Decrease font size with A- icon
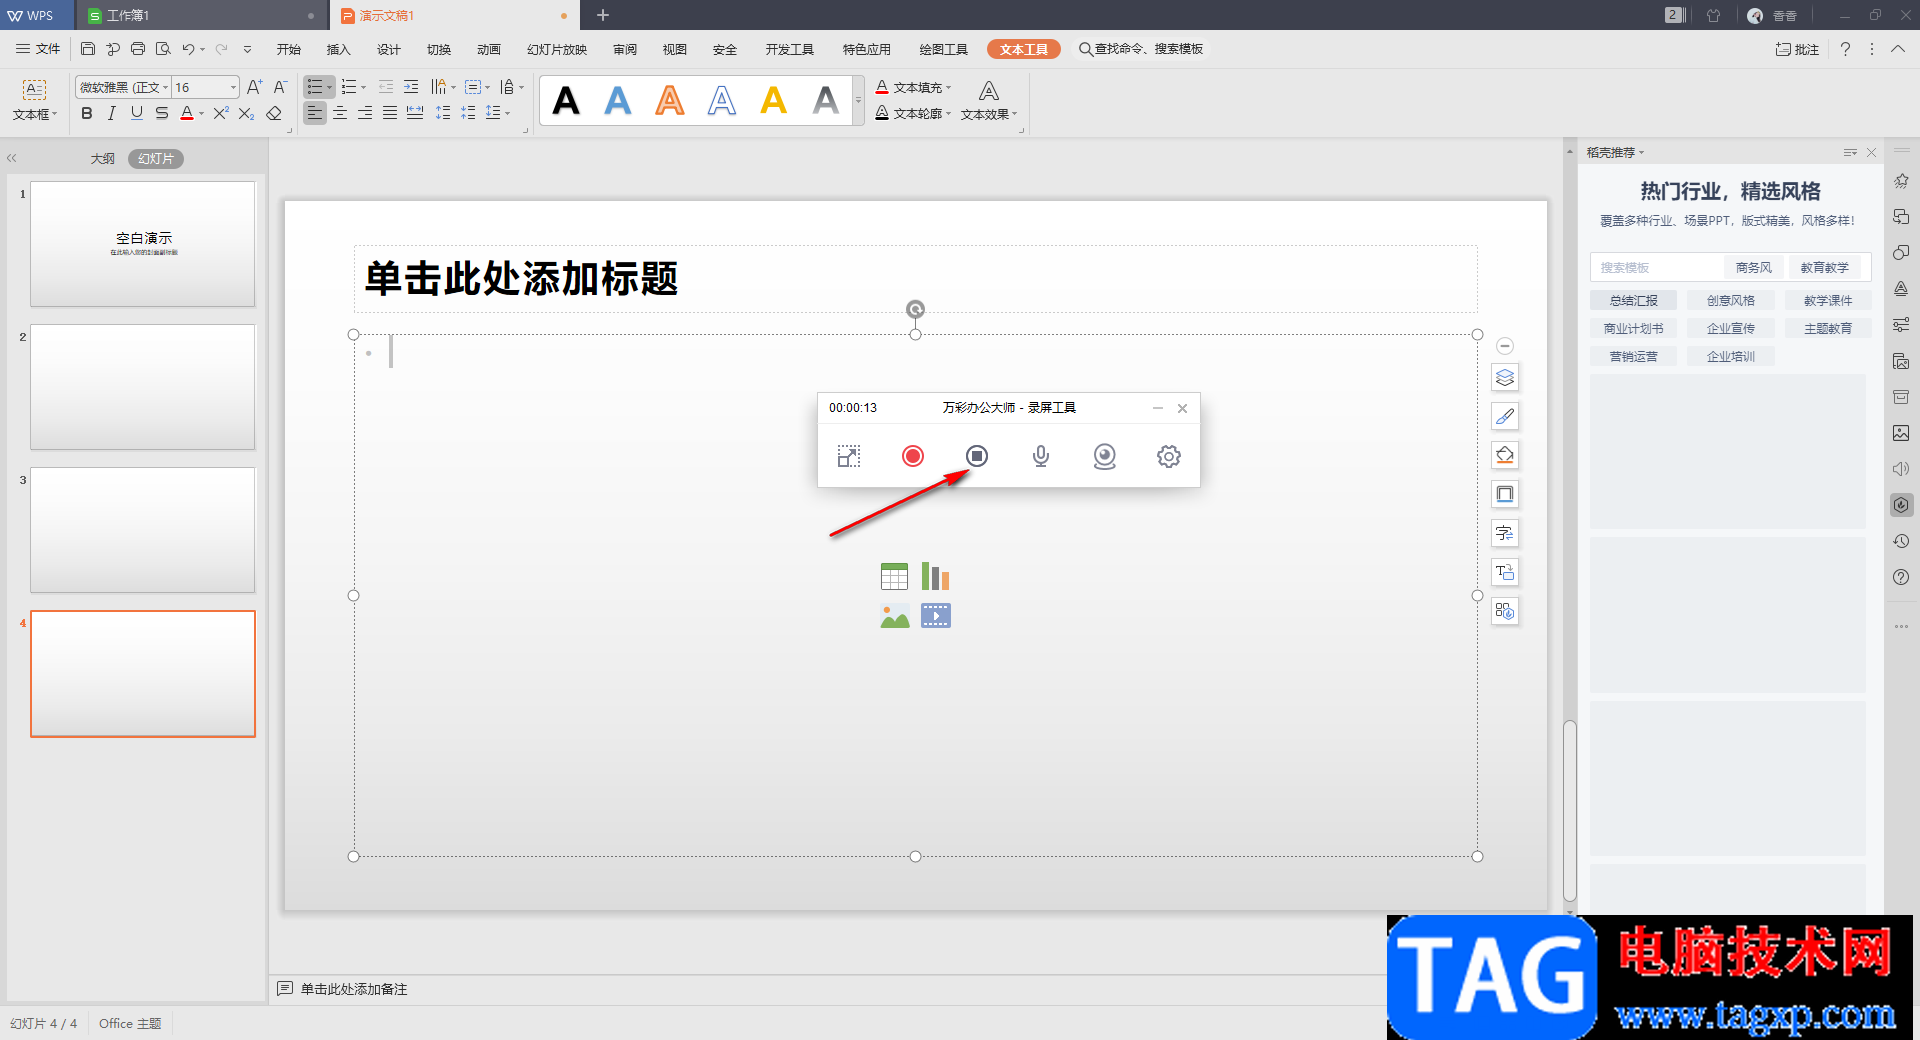This screenshot has height=1040, width=1920. [x=280, y=87]
